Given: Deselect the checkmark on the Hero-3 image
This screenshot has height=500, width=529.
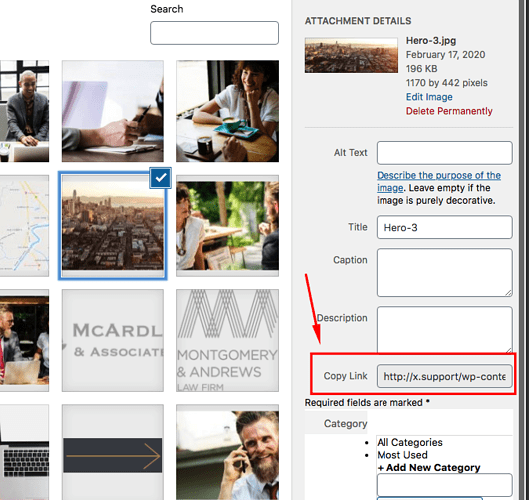Looking at the screenshot, I should tap(161, 177).
